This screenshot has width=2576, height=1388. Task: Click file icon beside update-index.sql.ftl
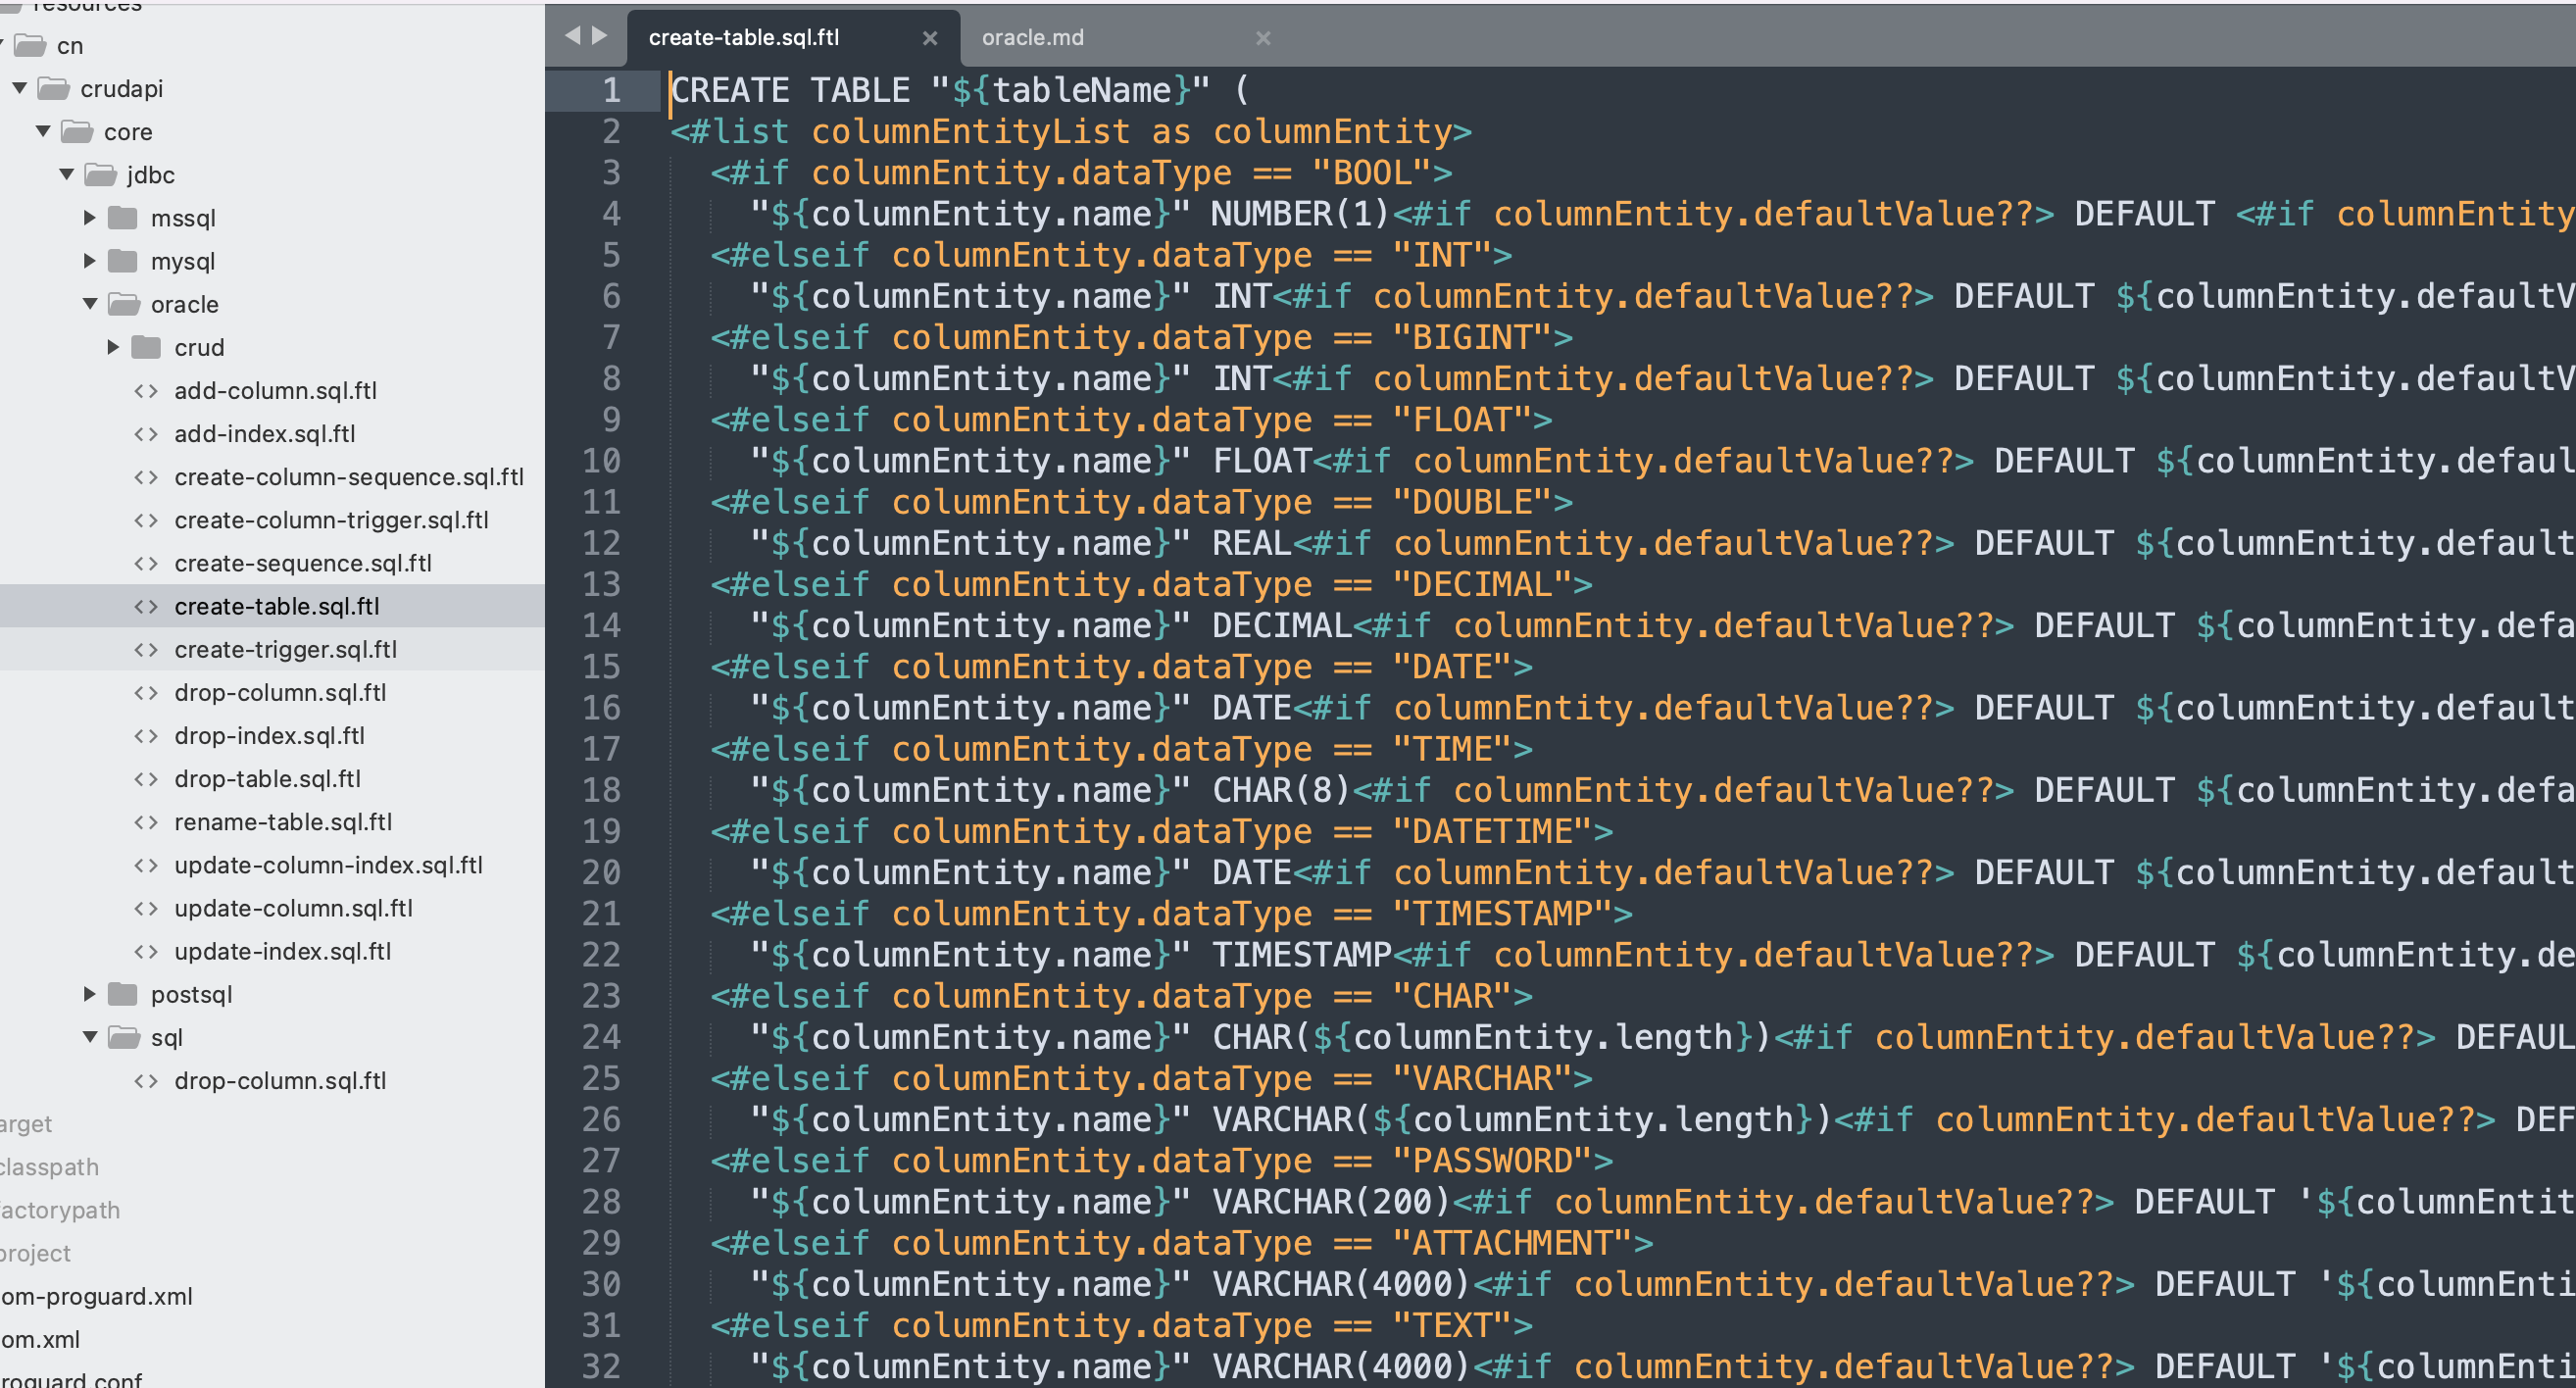pyautogui.click(x=146, y=952)
